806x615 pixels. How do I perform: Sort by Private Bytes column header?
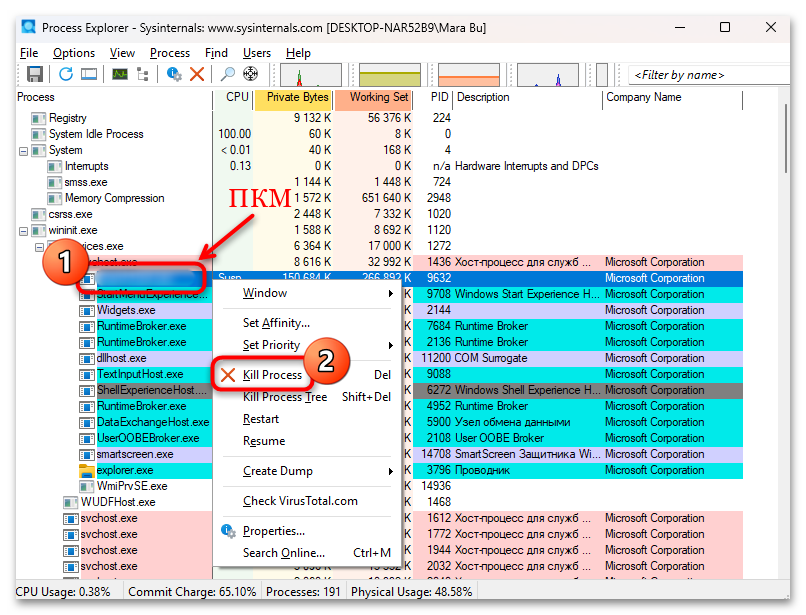click(294, 97)
